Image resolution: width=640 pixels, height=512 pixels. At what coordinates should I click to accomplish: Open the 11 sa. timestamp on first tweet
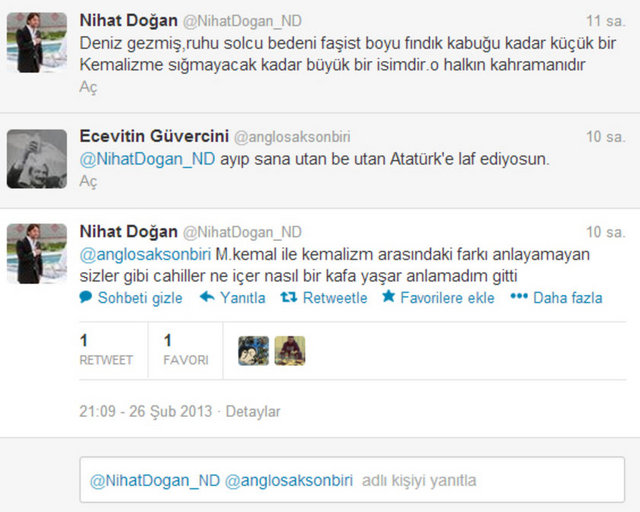pos(606,21)
